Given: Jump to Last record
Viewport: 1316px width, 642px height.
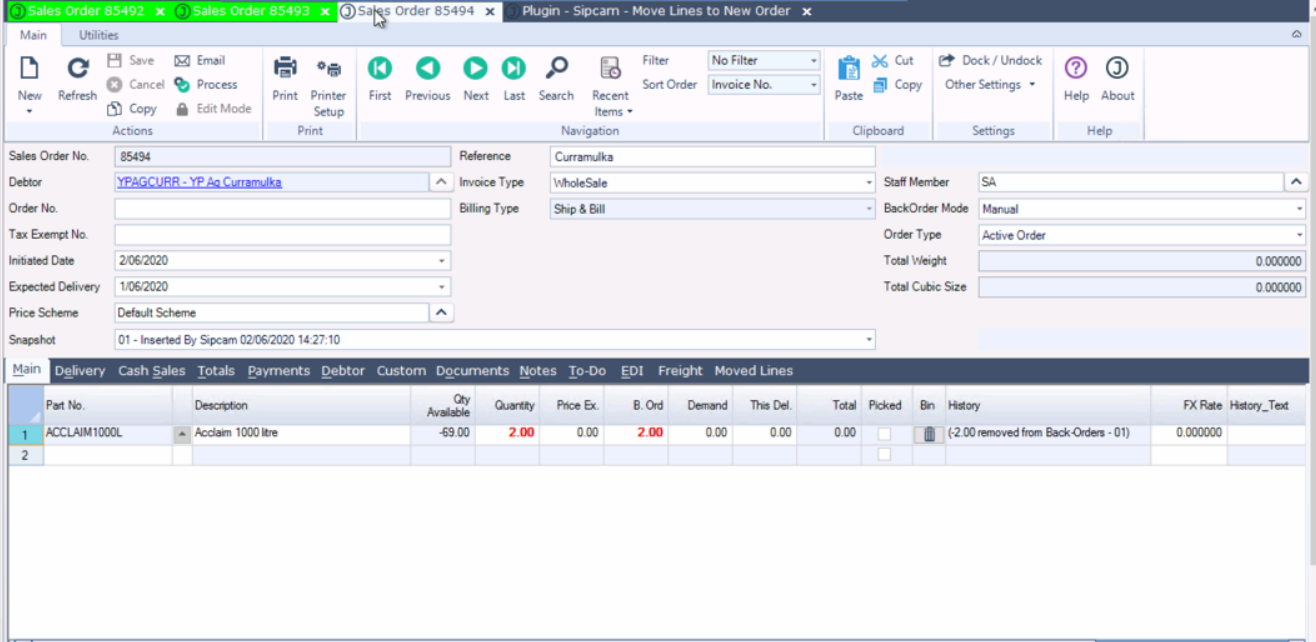Looking at the screenshot, I should (x=514, y=69).
